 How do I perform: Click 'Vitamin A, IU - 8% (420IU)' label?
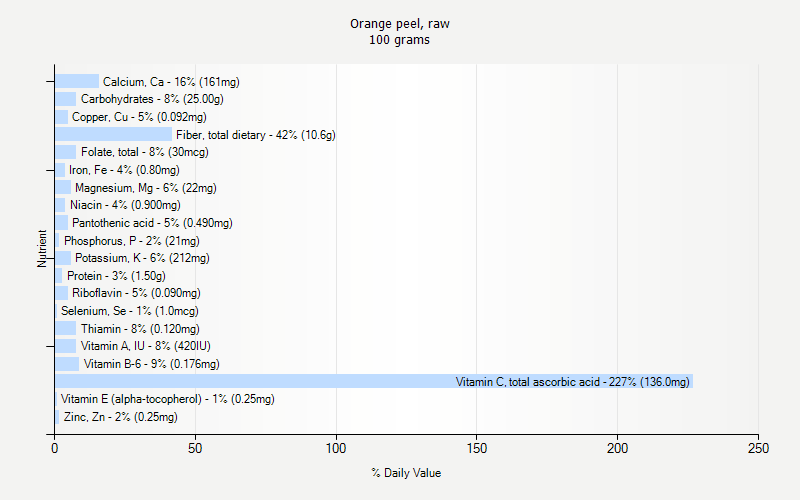pyautogui.click(x=145, y=346)
